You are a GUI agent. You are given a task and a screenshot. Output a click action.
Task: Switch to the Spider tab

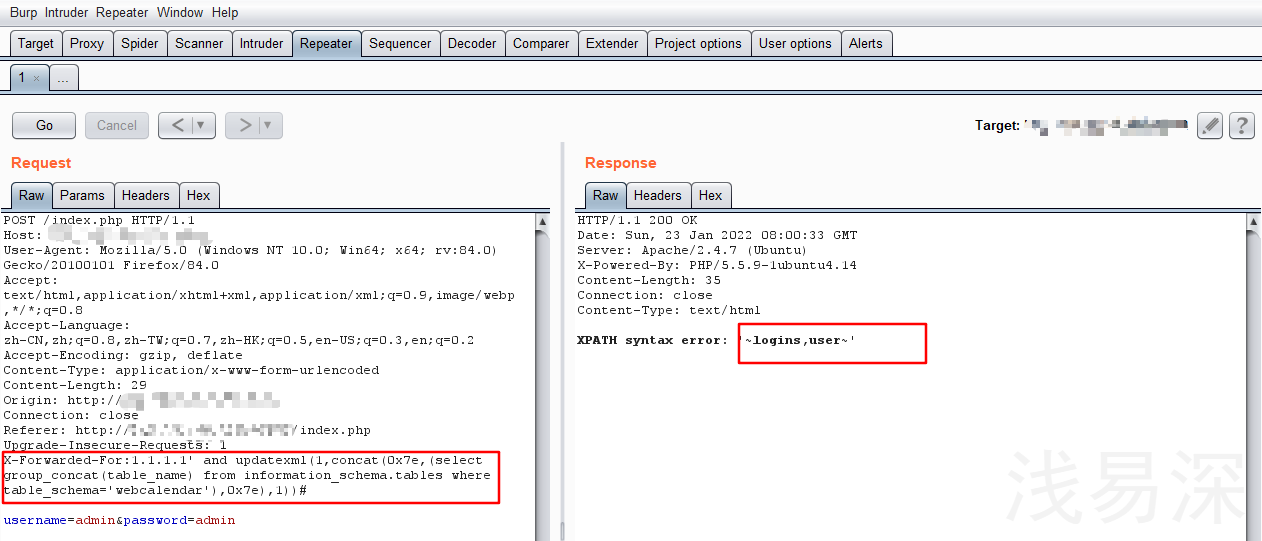(x=140, y=44)
